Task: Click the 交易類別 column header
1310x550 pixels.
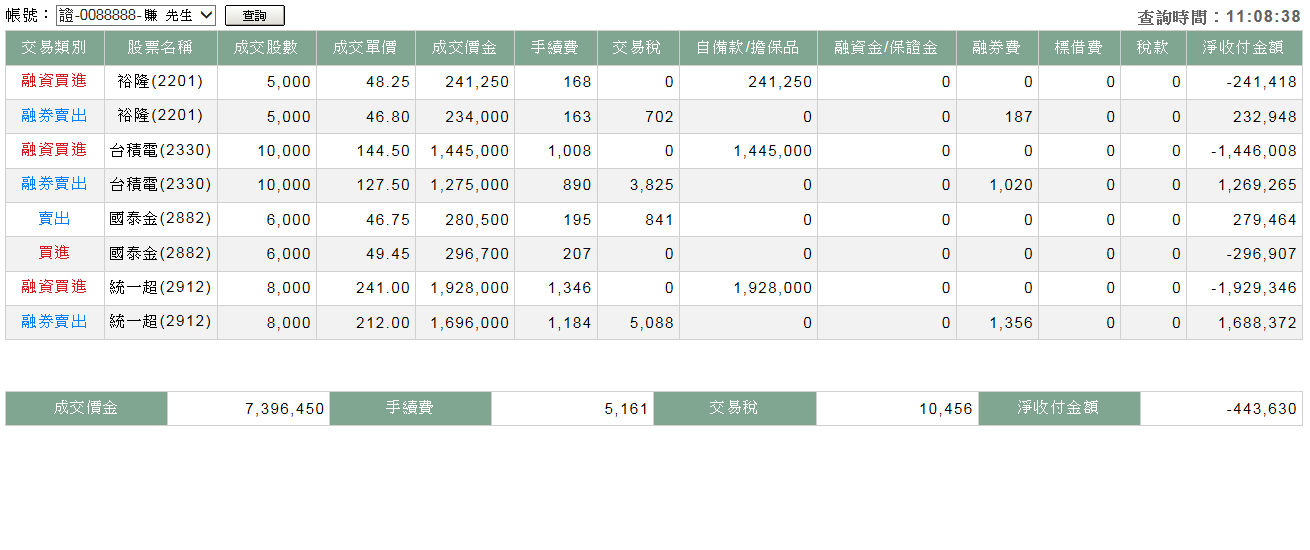Action: 54,47
